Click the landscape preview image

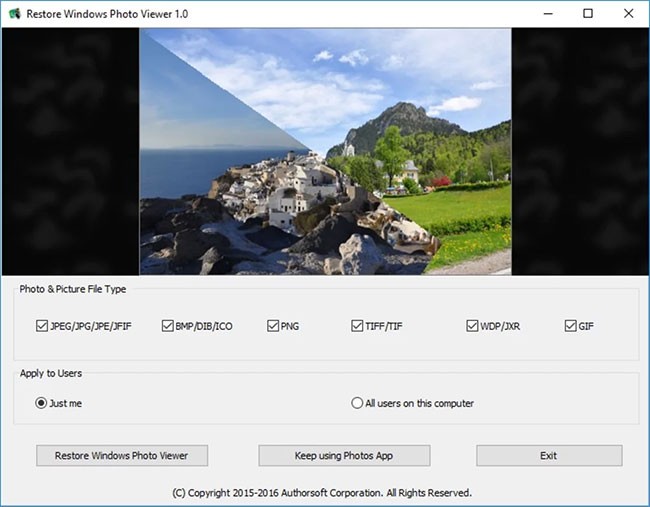(x=325, y=151)
